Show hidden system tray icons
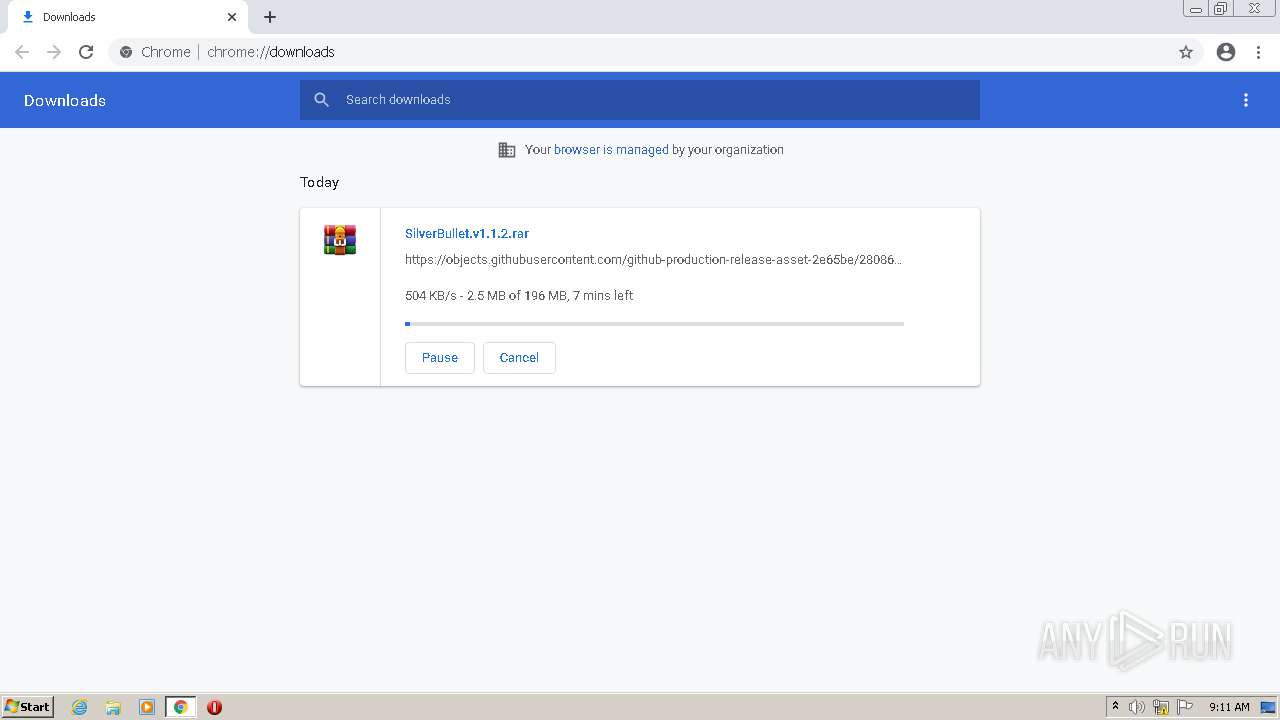 point(1115,707)
